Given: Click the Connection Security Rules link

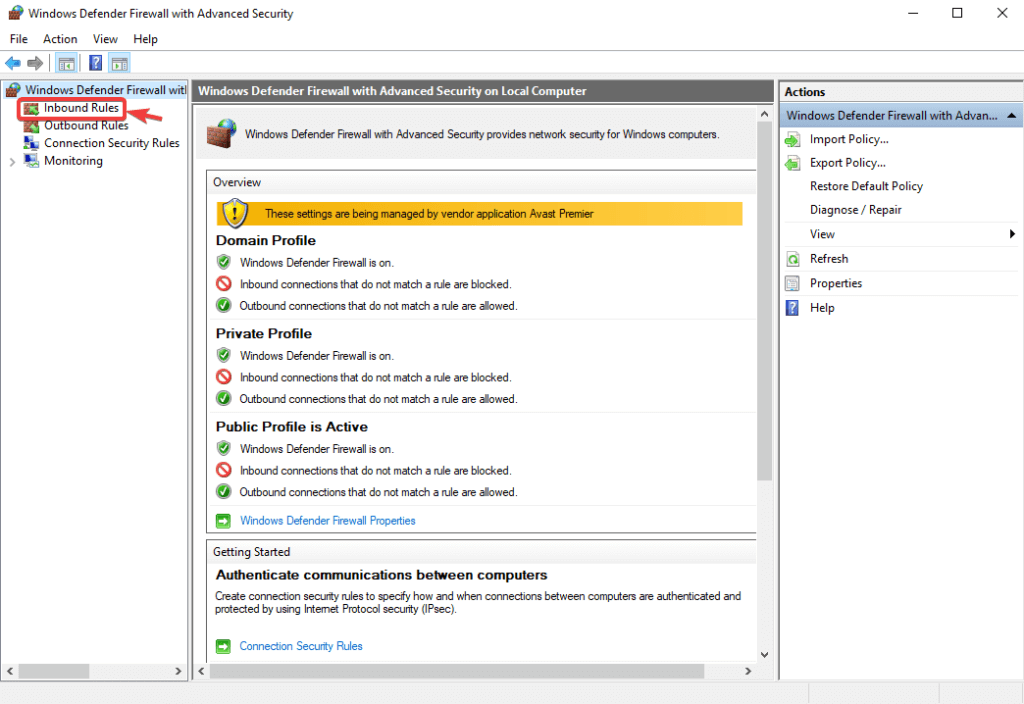Looking at the screenshot, I should tap(301, 646).
